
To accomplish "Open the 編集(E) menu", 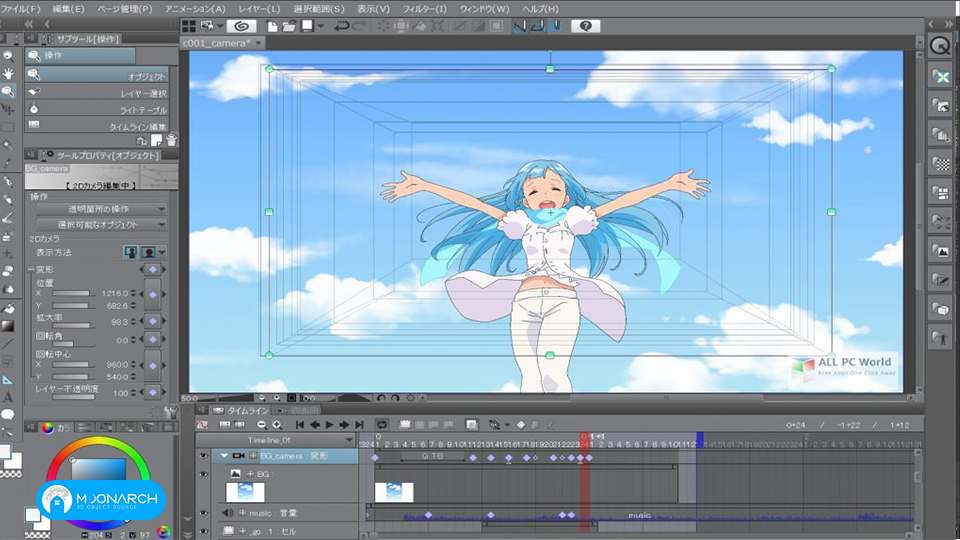I will pos(69,9).
